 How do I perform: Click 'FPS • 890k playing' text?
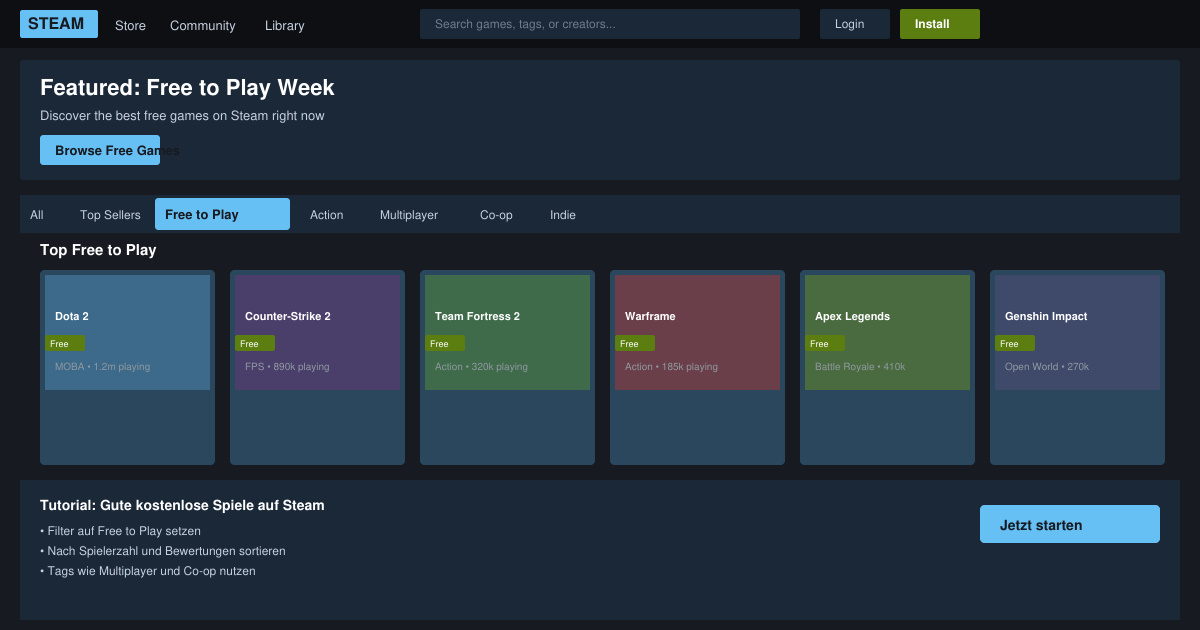tap(287, 367)
